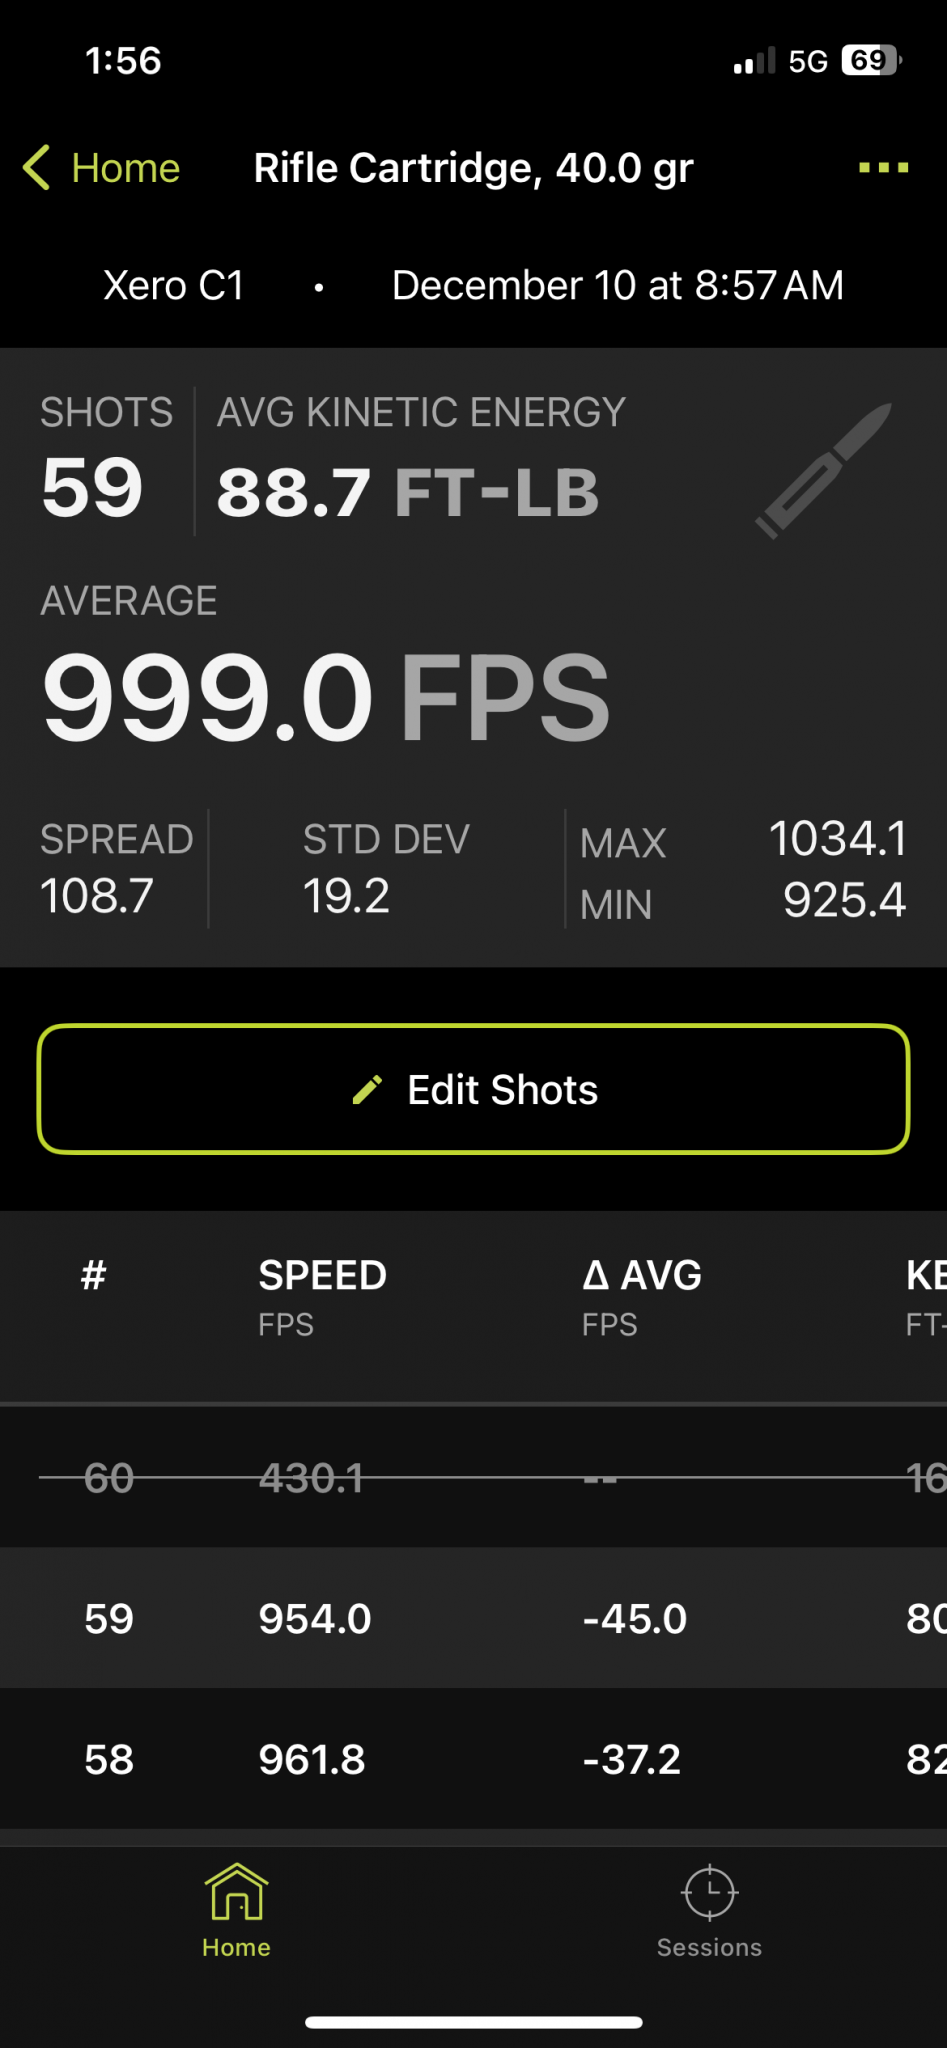Viewport: 947px width, 2048px height.
Task: Select shot 58 row with 961.8 FPS
Action: [473, 1759]
